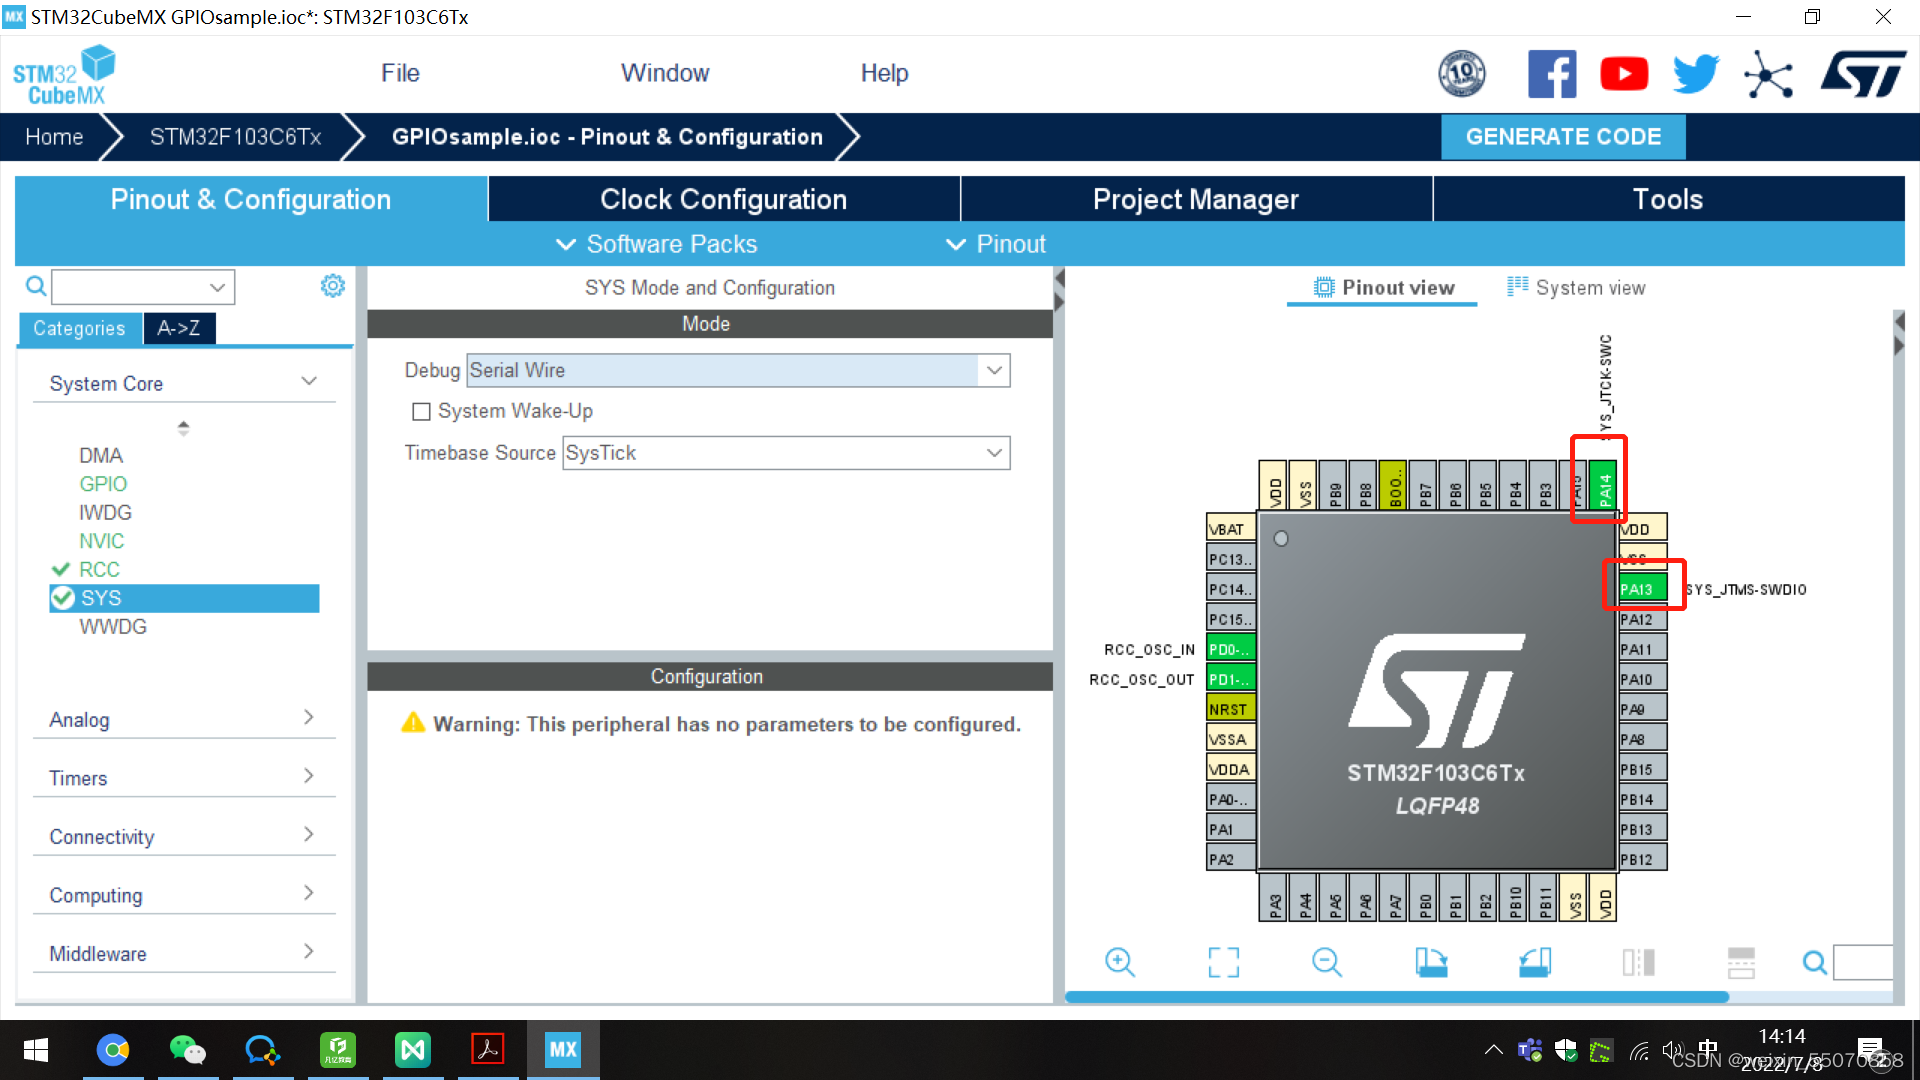Enable the System Wake-Up checkbox
Image resolution: width=1920 pixels, height=1080 pixels.
[421, 411]
